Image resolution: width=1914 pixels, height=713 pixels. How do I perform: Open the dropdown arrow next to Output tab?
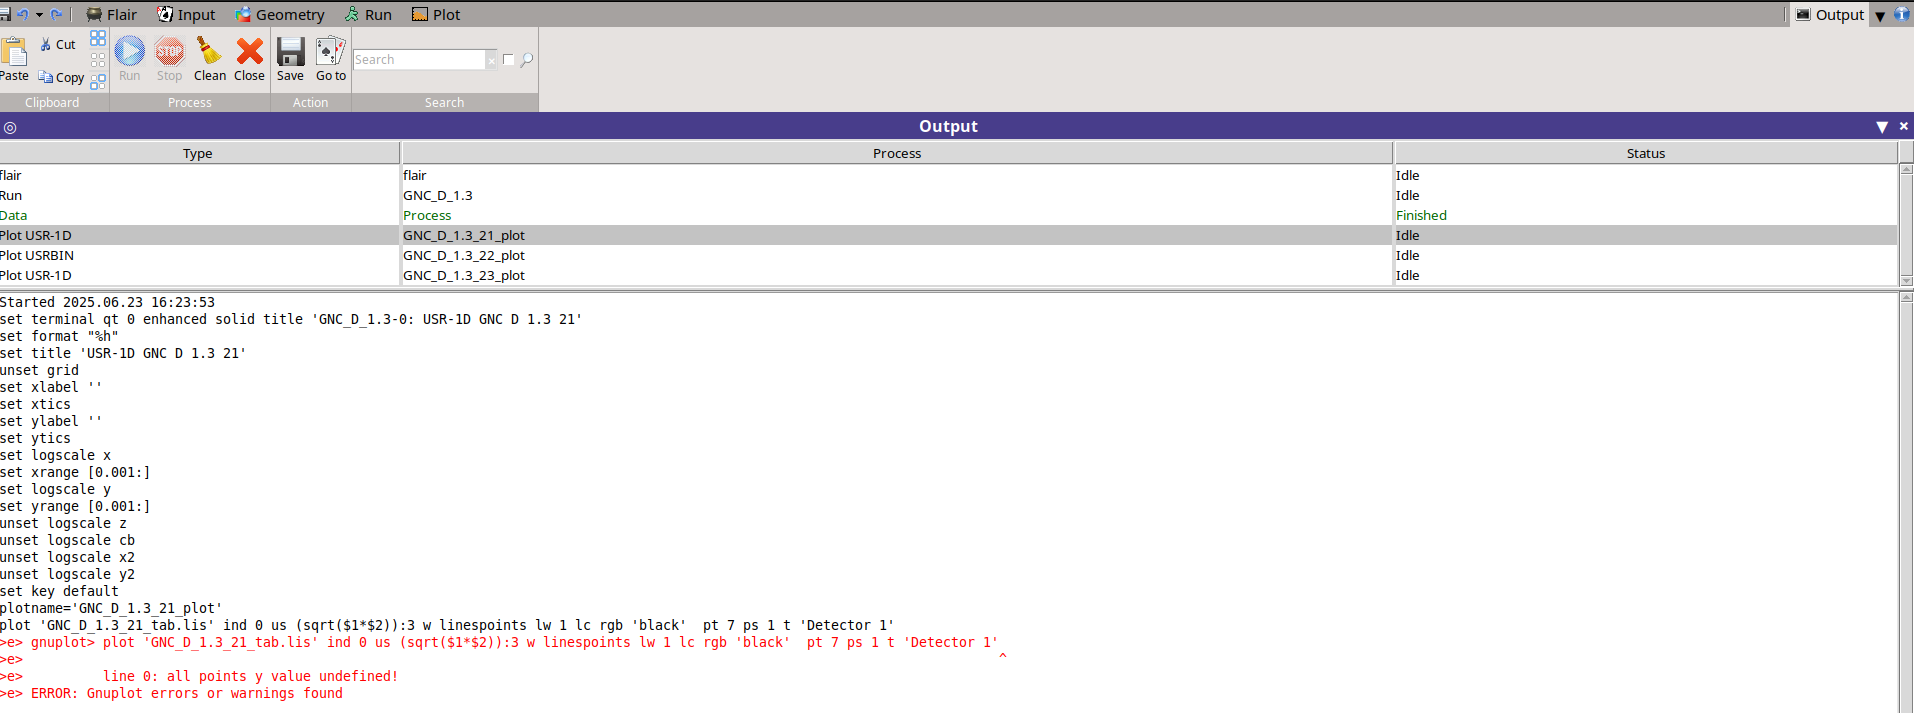click(1880, 15)
